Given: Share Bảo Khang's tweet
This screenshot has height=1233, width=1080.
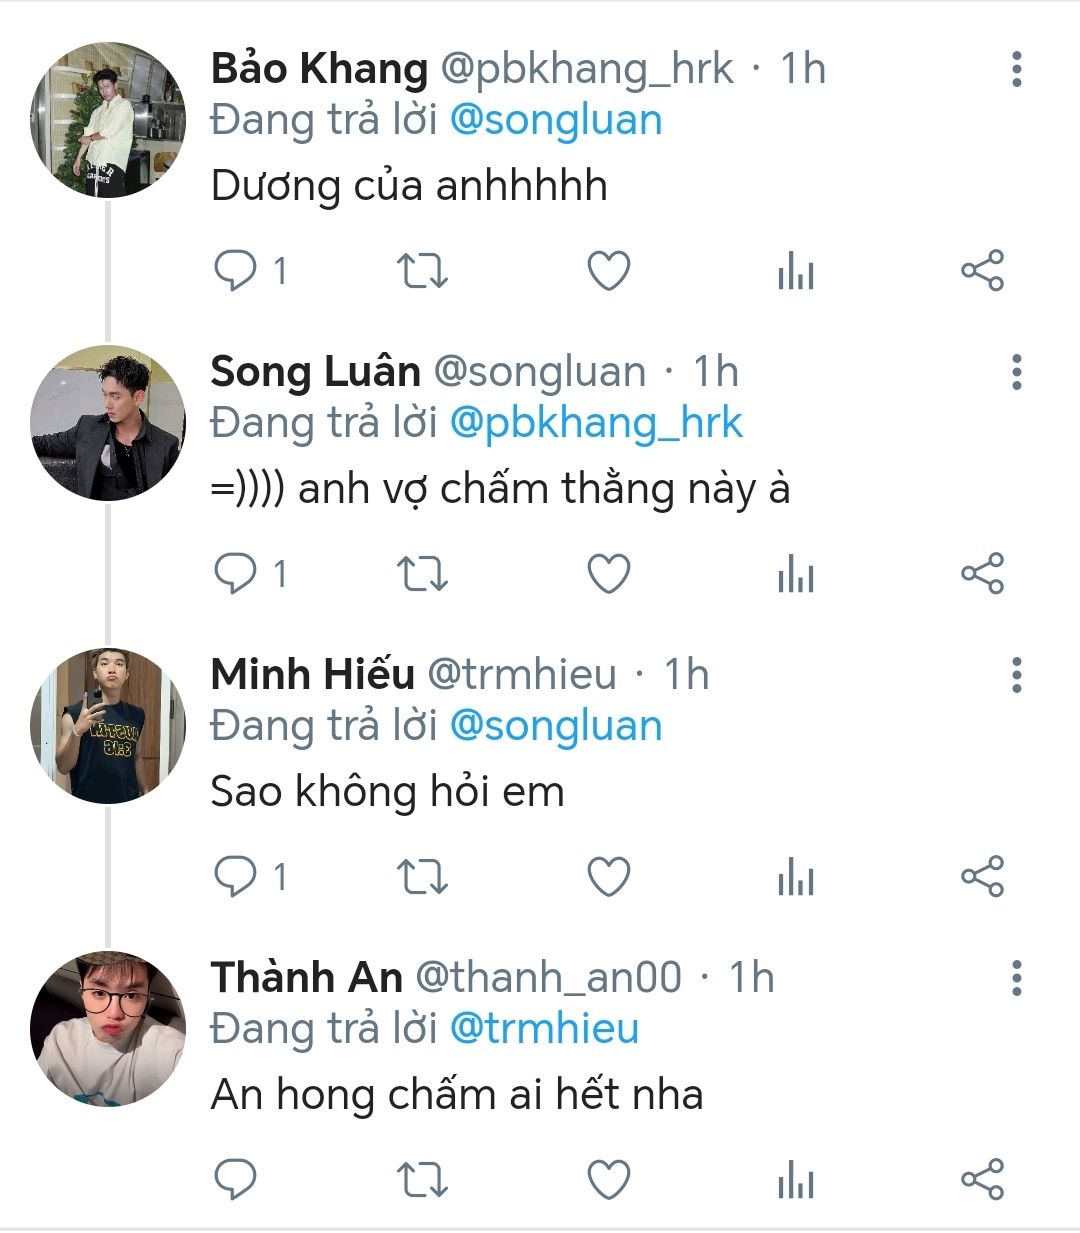Looking at the screenshot, I should point(982,271).
